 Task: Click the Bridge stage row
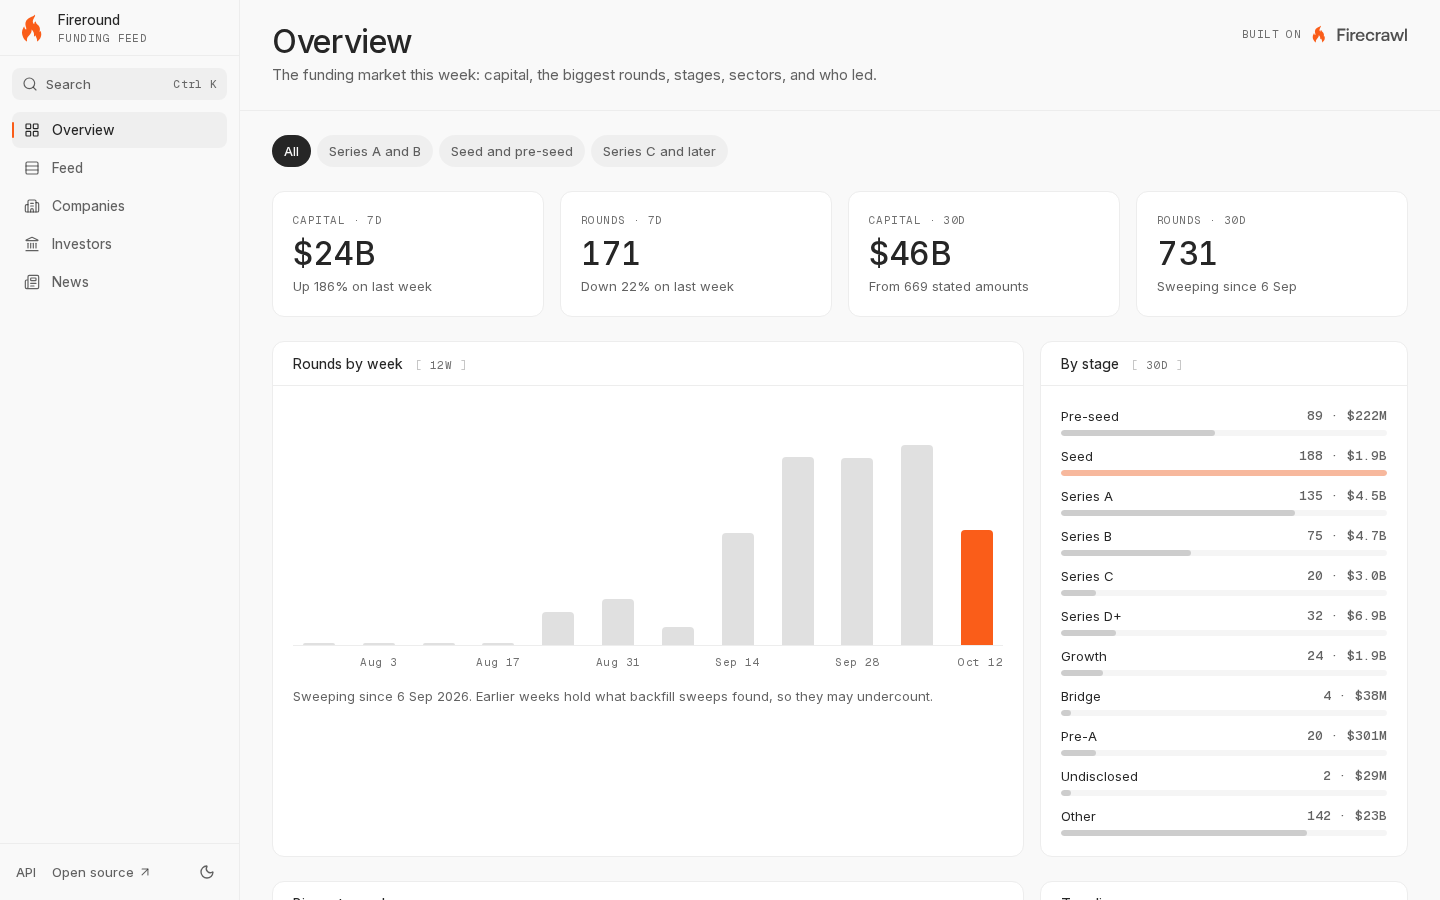tap(1224, 702)
